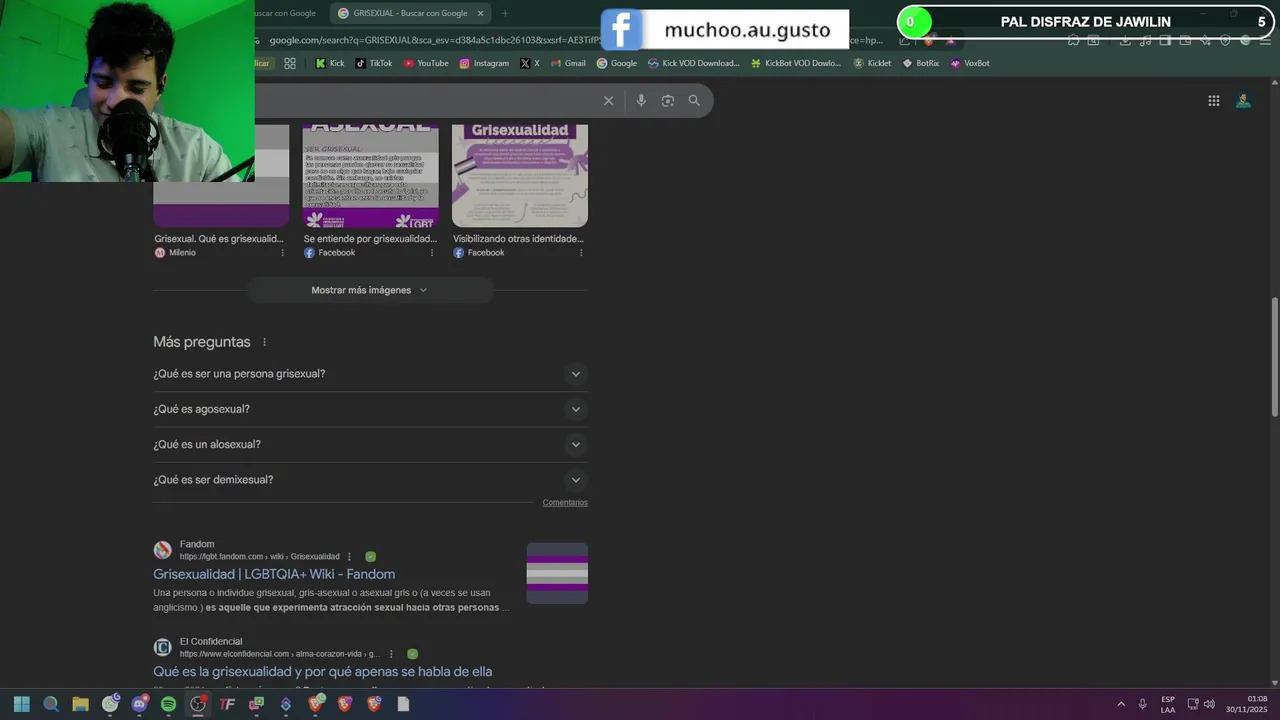Screen dimensions: 1280x720
Task: Open "Grisexual. Qué es grisexualidad" image result
Action: point(219,239)
